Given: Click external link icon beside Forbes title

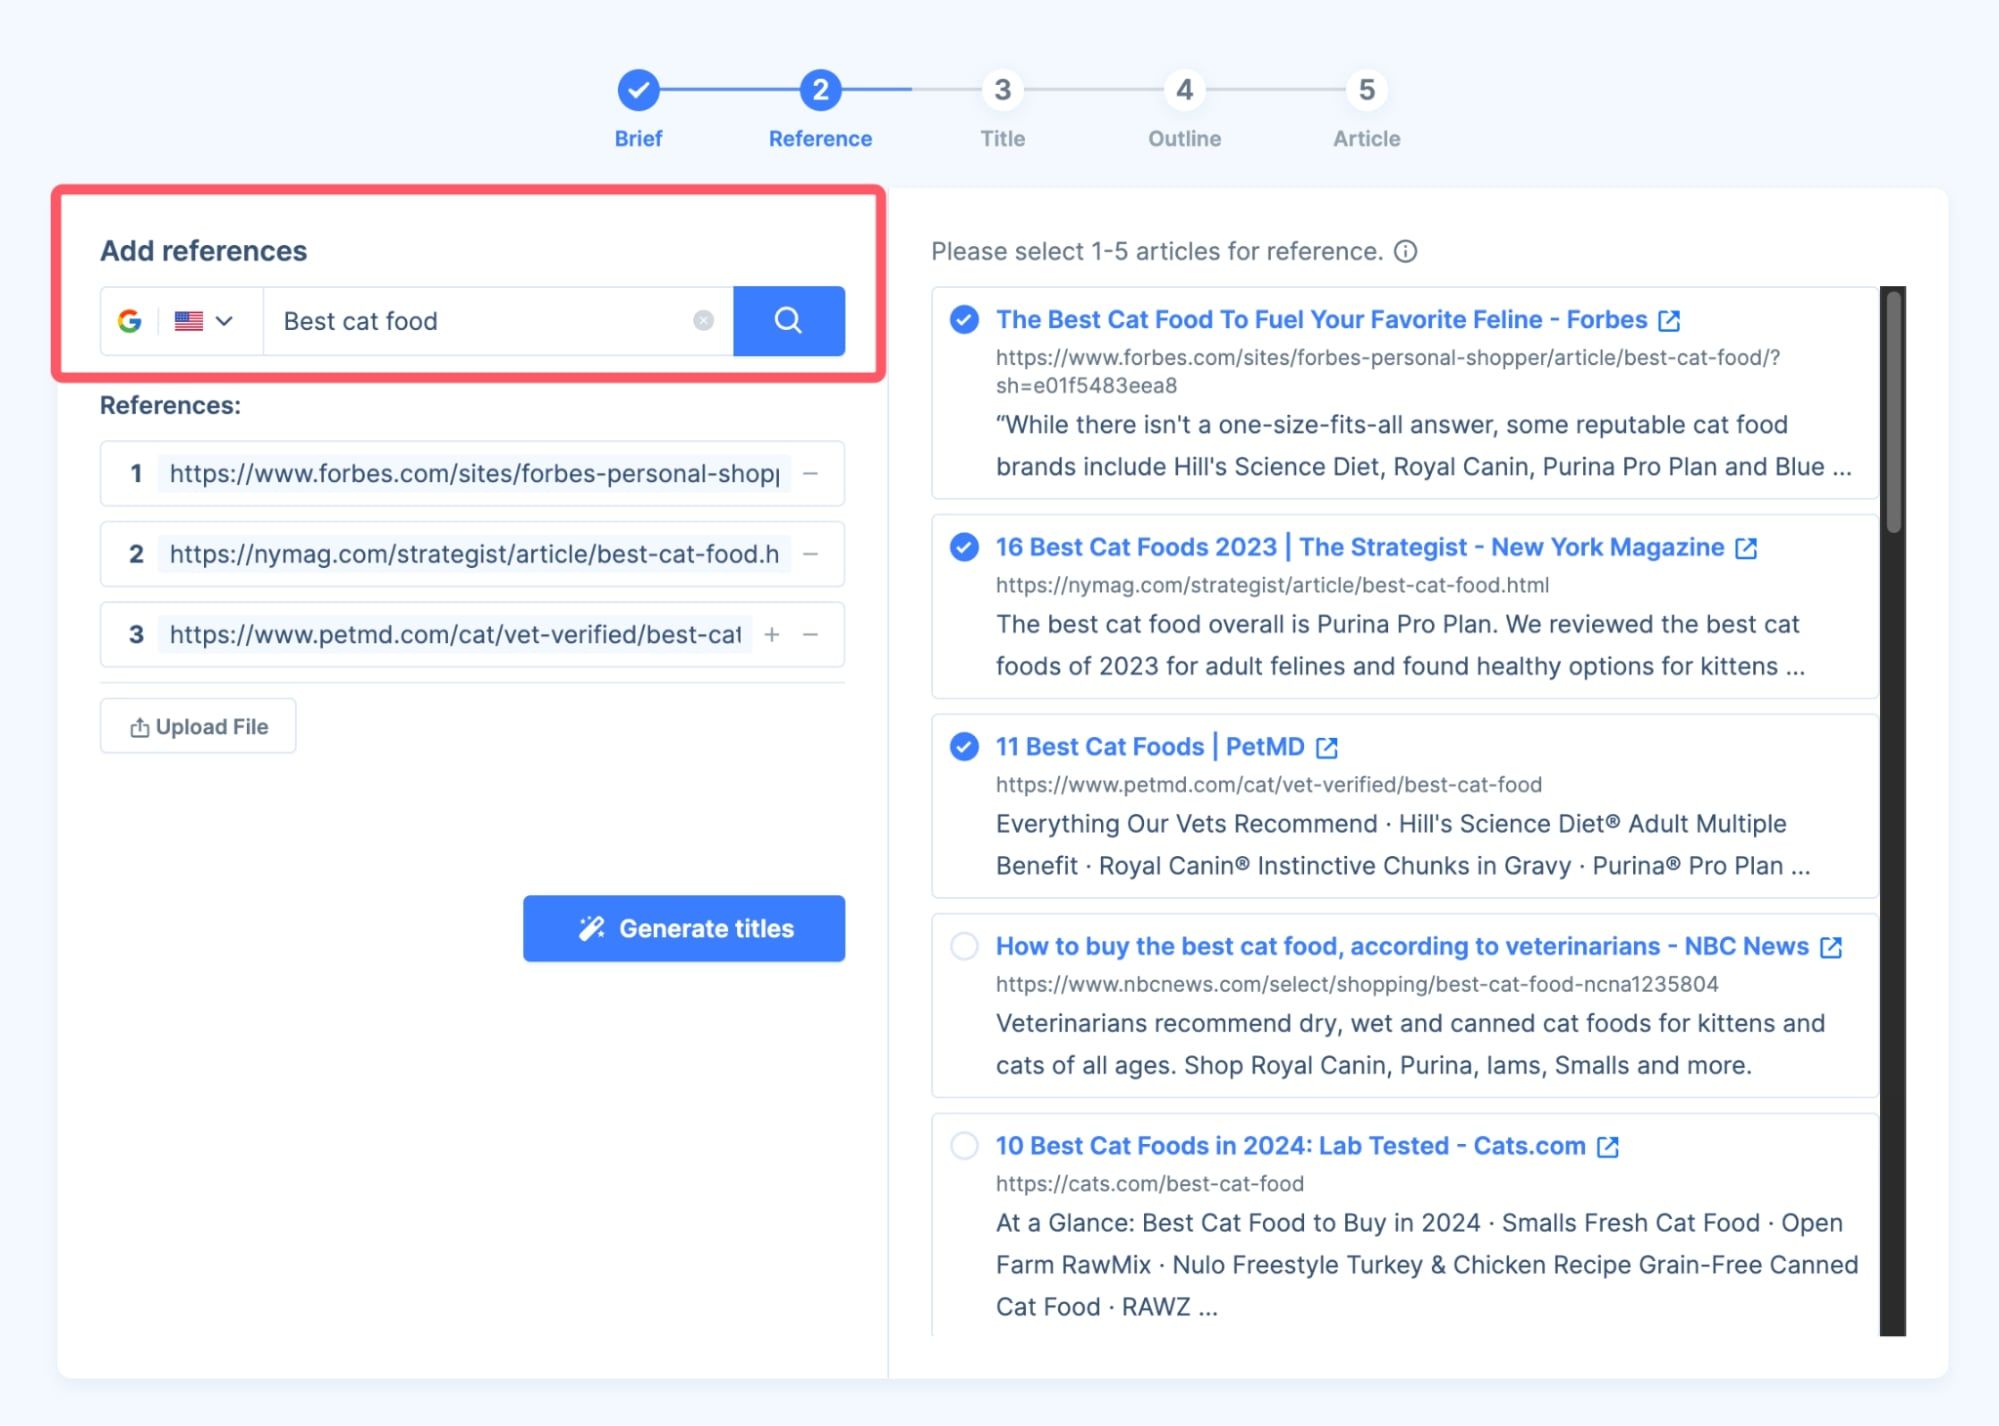Looking at the screenshot, I should pyautogui.click(x=1669, y=321).
